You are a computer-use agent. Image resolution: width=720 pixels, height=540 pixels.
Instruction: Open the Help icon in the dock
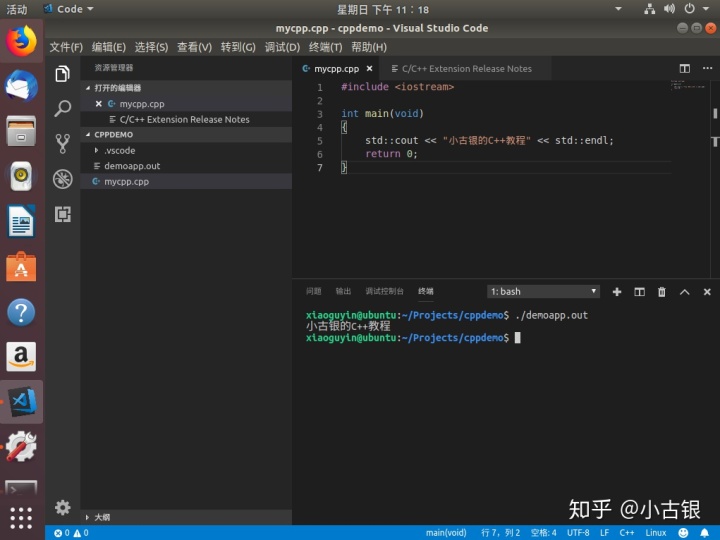pos(21,312)
